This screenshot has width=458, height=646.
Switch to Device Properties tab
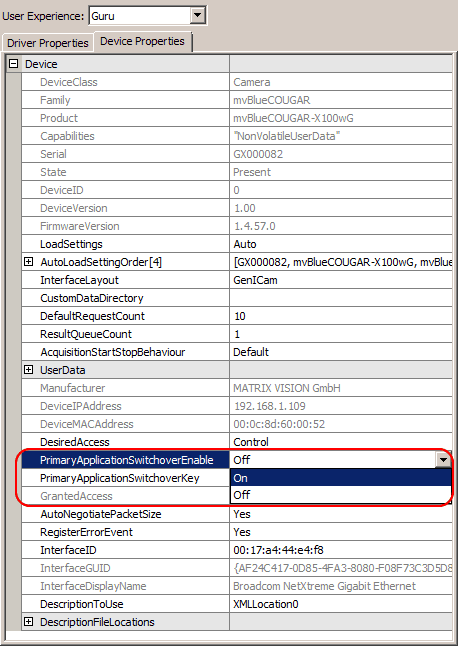click(143, 42)
